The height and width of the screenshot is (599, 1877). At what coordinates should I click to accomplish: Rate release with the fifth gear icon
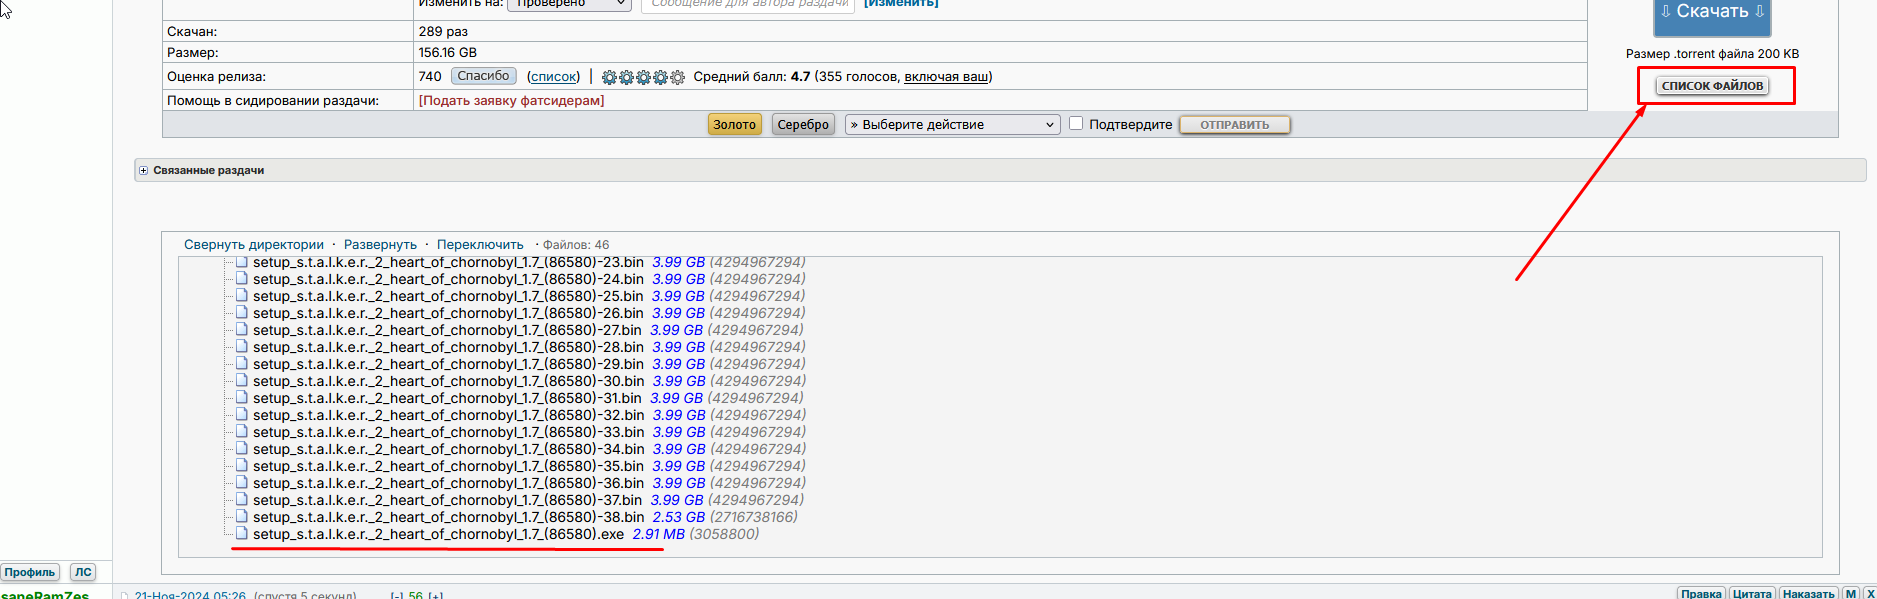pos(677,77)
